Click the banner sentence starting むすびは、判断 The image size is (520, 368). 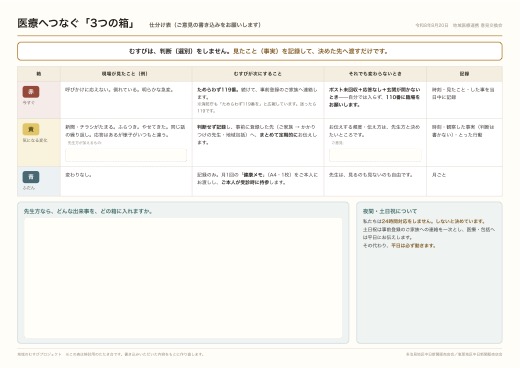point(259,51)
